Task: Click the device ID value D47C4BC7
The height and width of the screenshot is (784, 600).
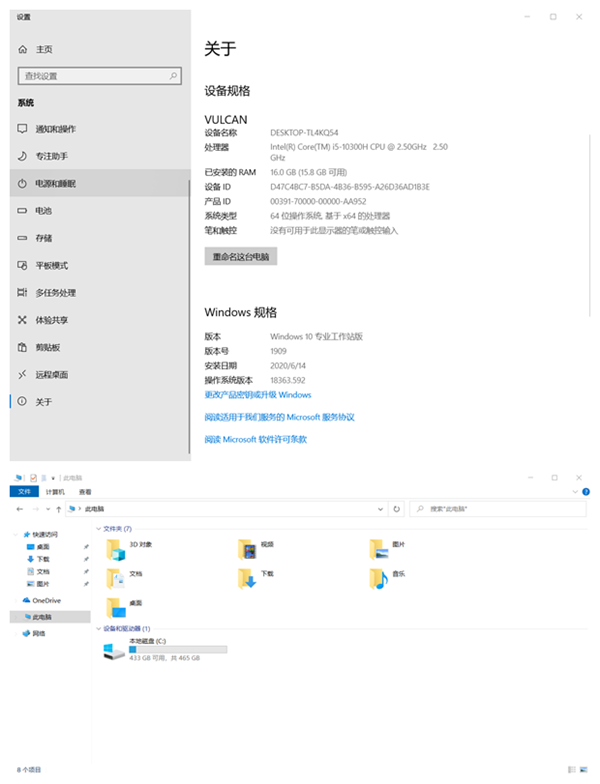Action: tap(350, 187)
